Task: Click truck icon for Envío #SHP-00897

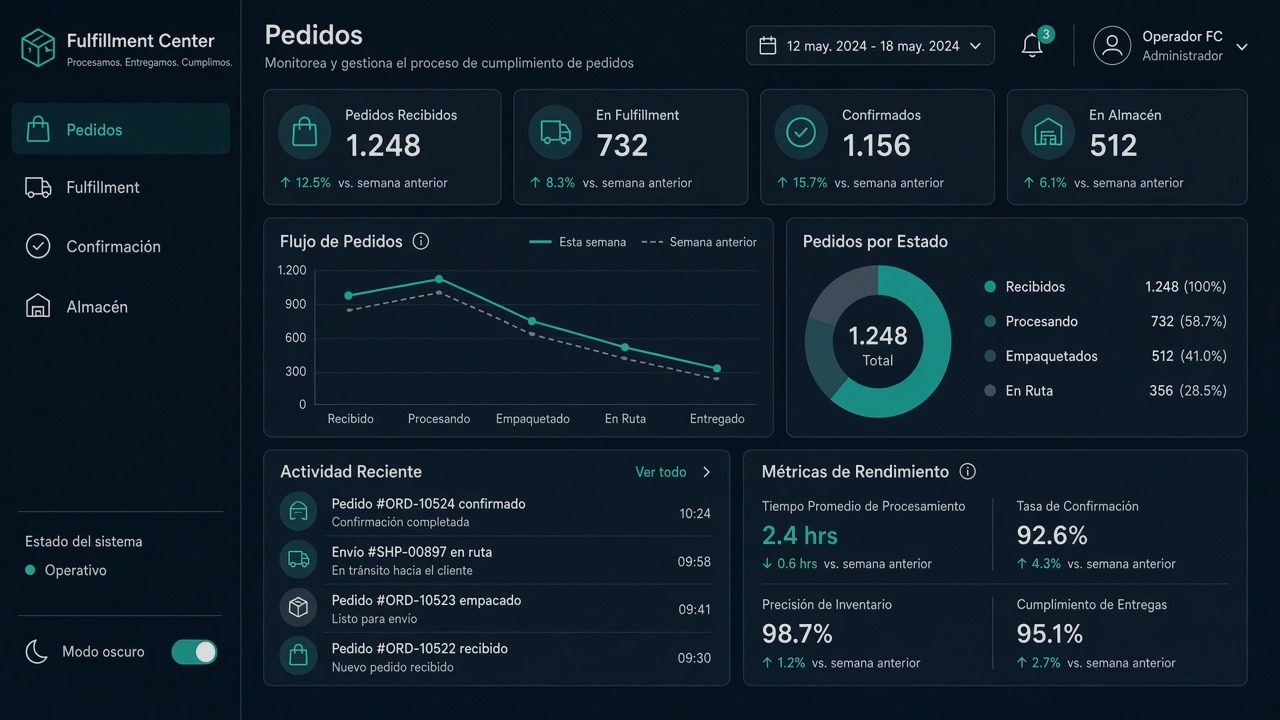Action: tap(298, 560)
